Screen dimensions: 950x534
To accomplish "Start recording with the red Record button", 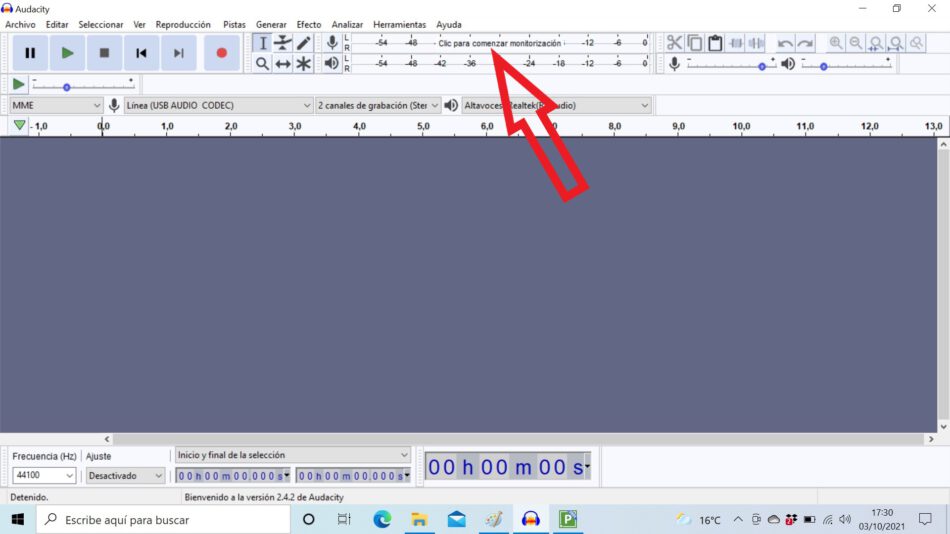I will 222,53.
